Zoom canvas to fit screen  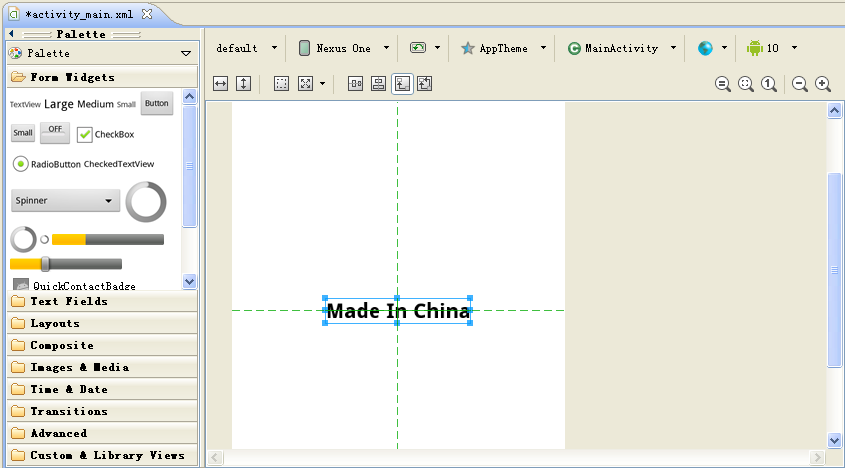click(746, 84)
